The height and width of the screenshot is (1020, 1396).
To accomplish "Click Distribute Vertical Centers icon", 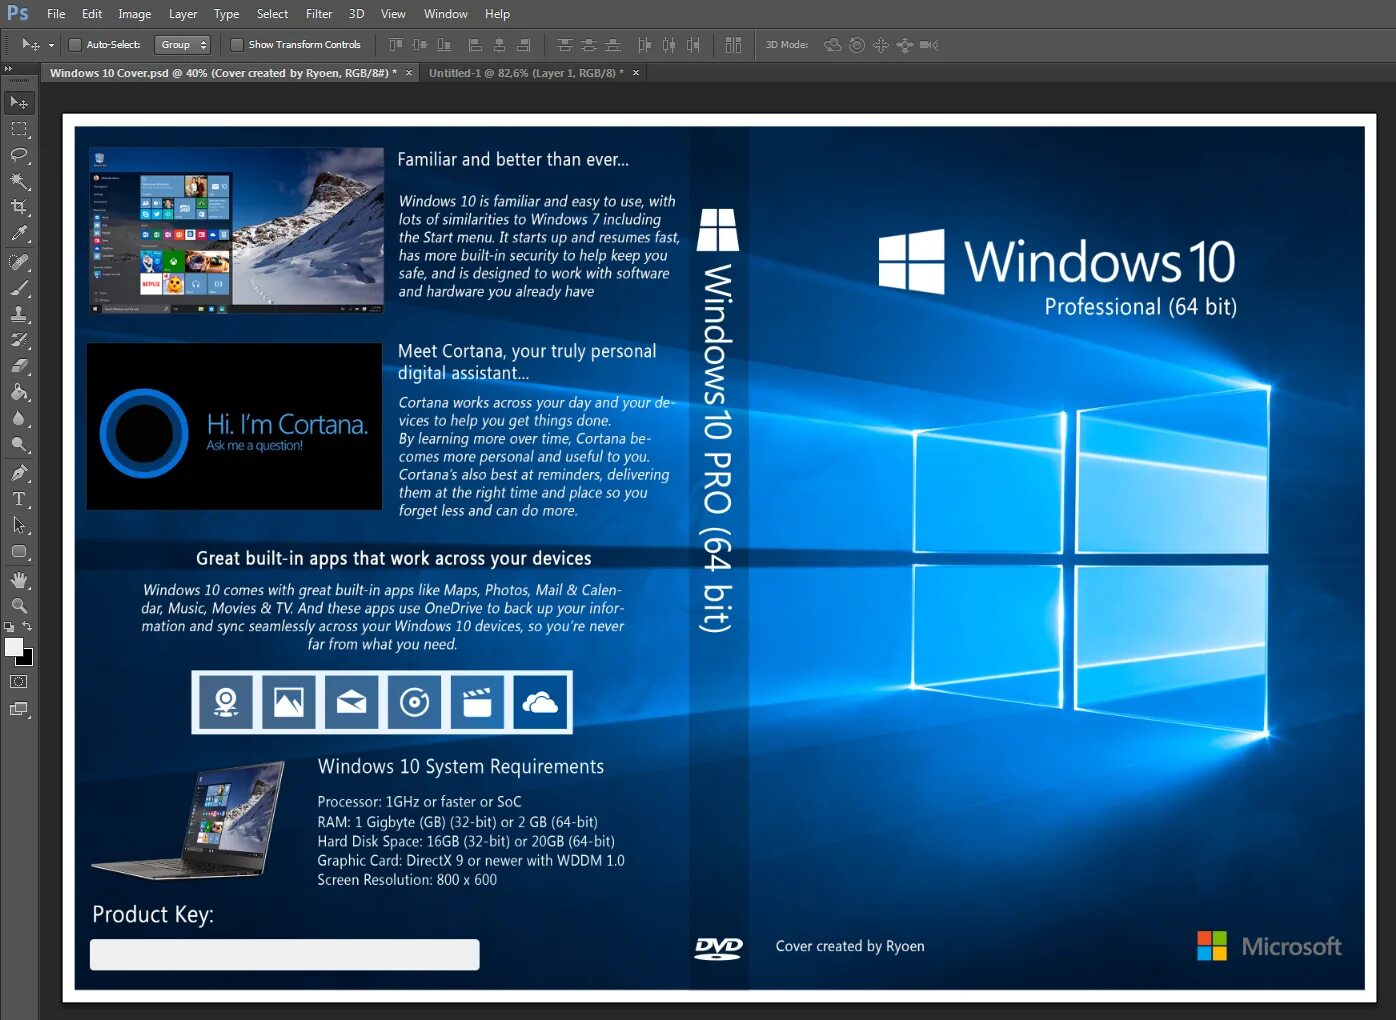I will pyautogui.click(x=589, y=45).
